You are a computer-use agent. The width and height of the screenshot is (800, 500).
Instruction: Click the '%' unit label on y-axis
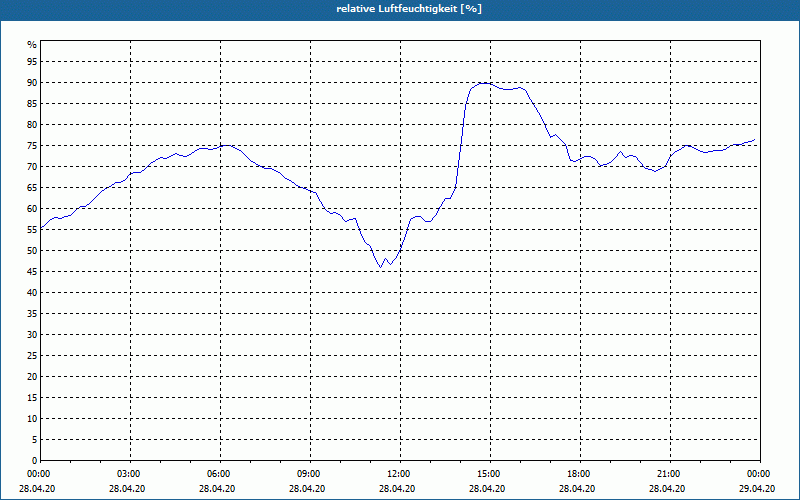pyautogui.click(x=32, y=45)
